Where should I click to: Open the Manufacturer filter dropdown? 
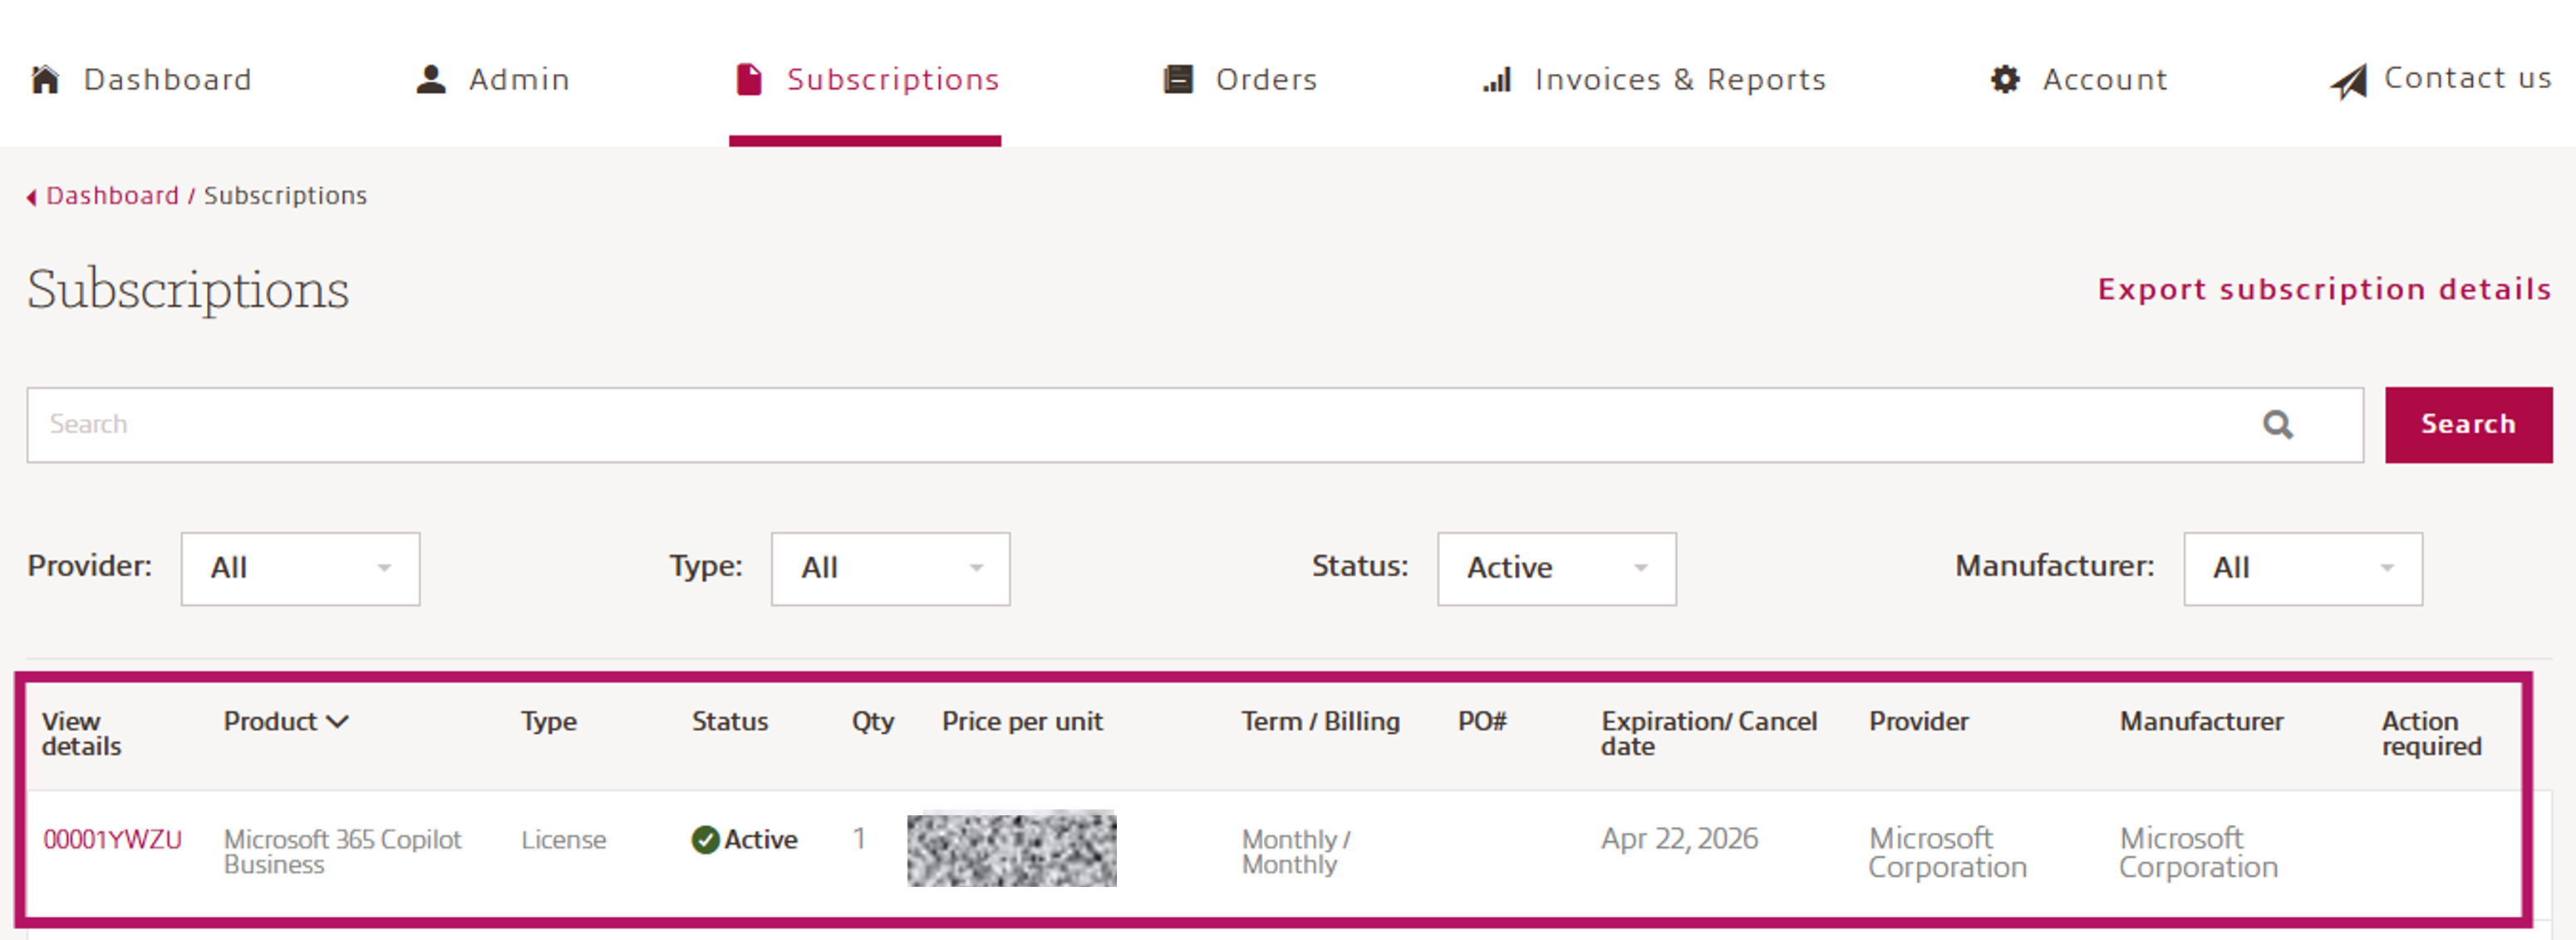(x=2302, y=568)
